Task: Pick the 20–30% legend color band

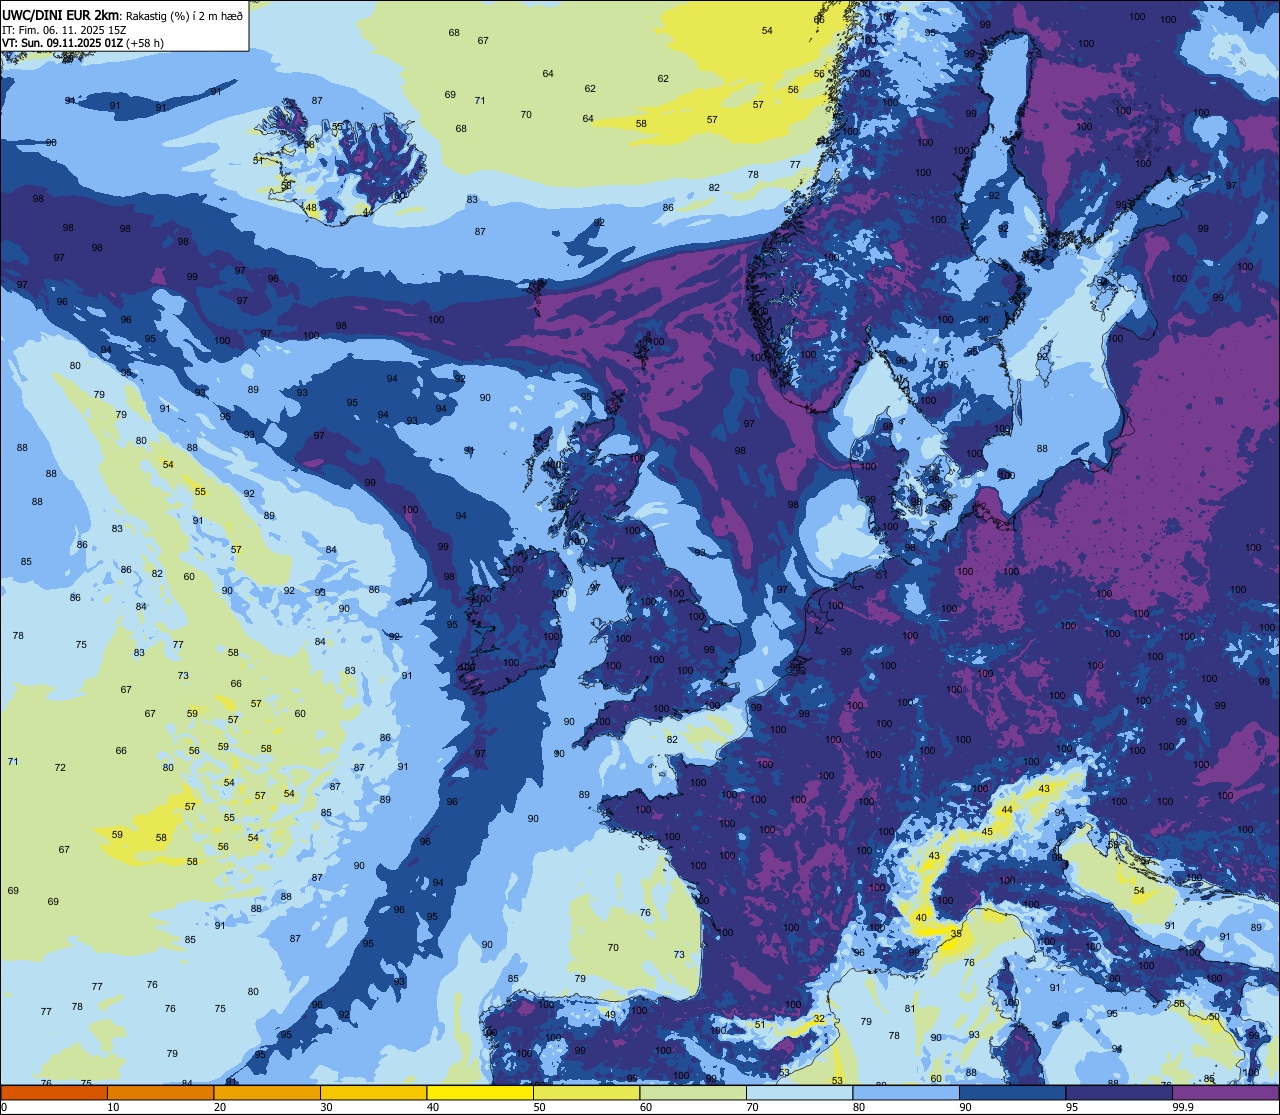Action: coord(267,1092)
